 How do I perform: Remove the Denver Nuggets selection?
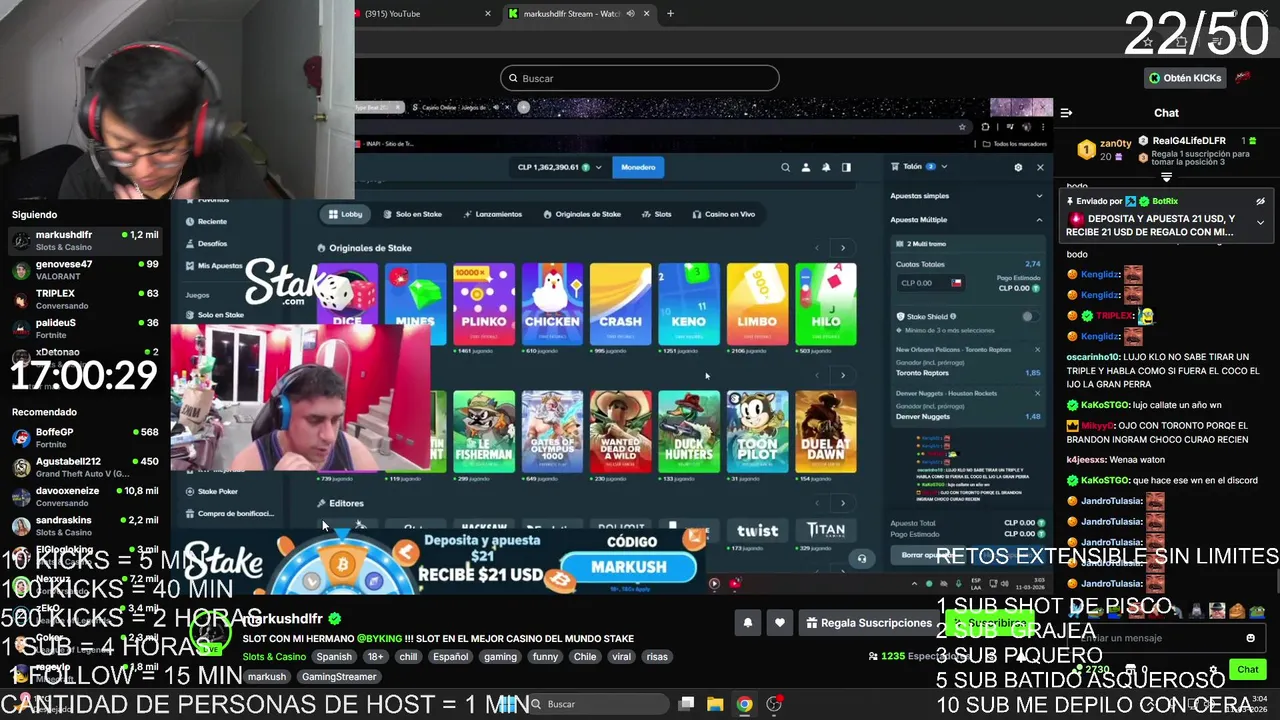[1037, 393]
